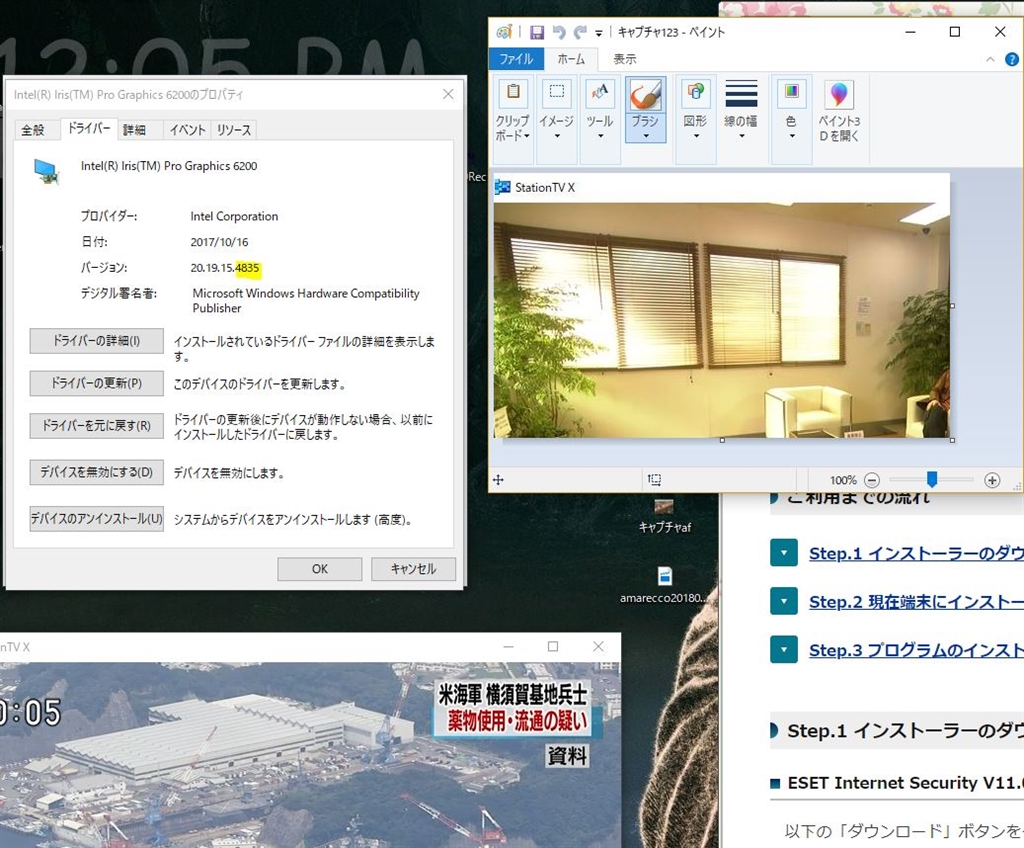Close the bottom StationTV X window
The width and height of the screenshot is (1024, 848).
(598, 647)
